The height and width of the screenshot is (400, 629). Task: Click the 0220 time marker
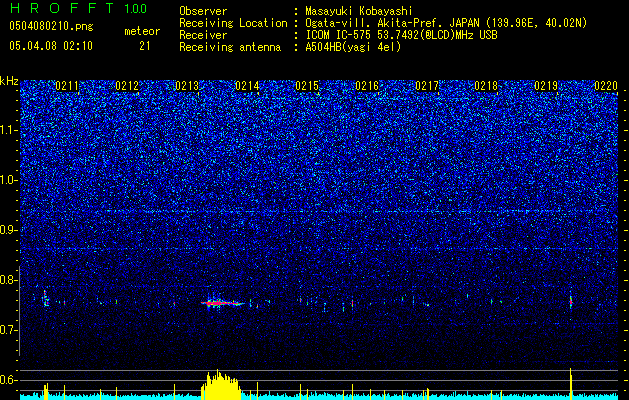[x=606, y=86]
